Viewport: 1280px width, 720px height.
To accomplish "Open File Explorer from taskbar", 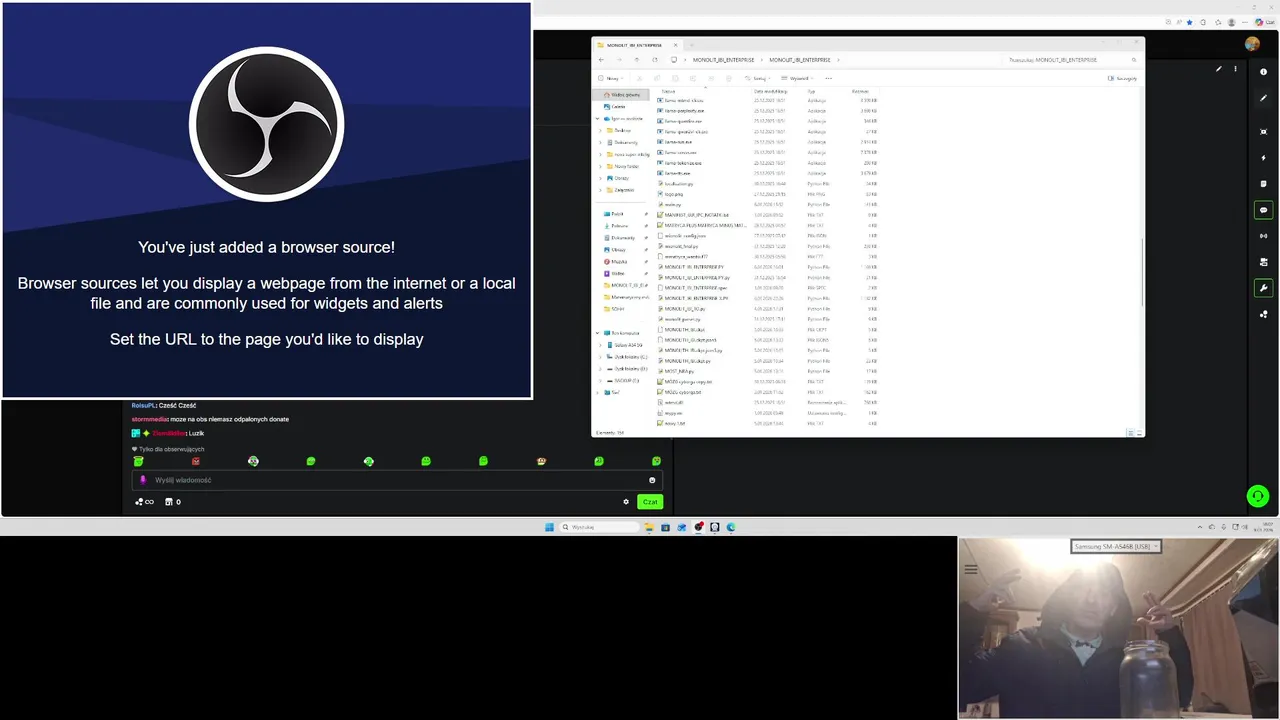I will point(649,527).
